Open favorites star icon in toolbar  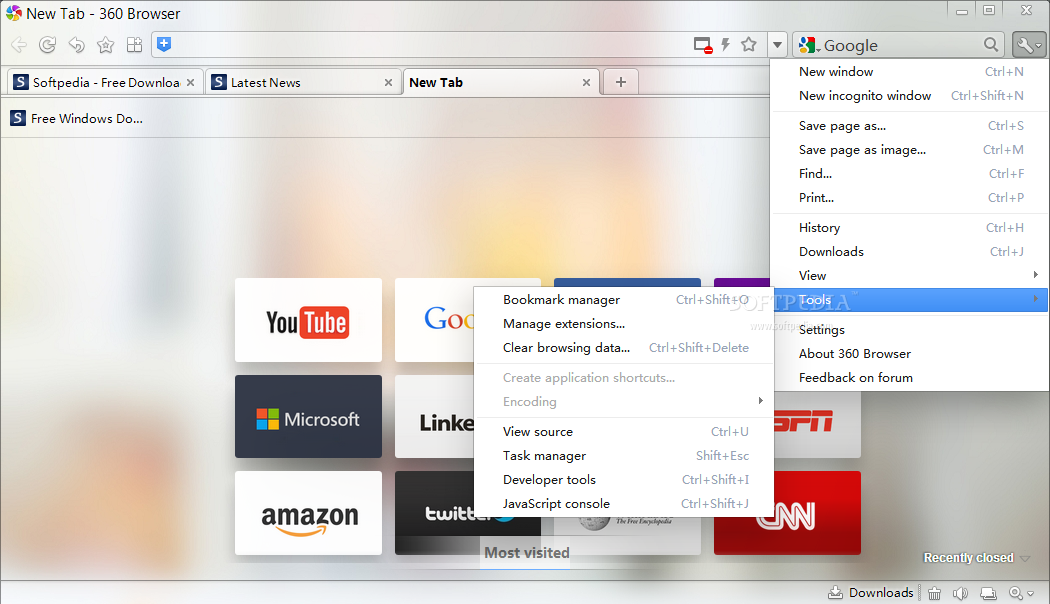(105, 45)
